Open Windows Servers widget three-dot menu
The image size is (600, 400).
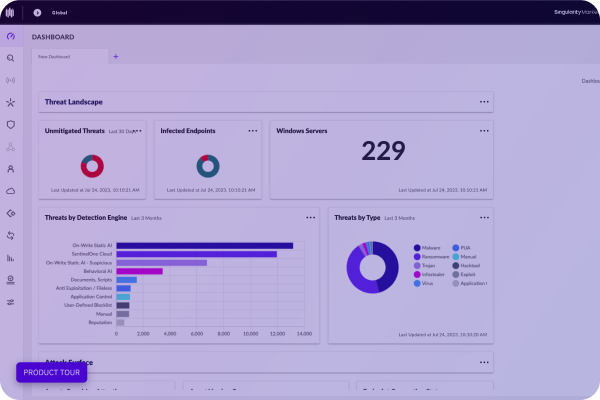(484, 130)
